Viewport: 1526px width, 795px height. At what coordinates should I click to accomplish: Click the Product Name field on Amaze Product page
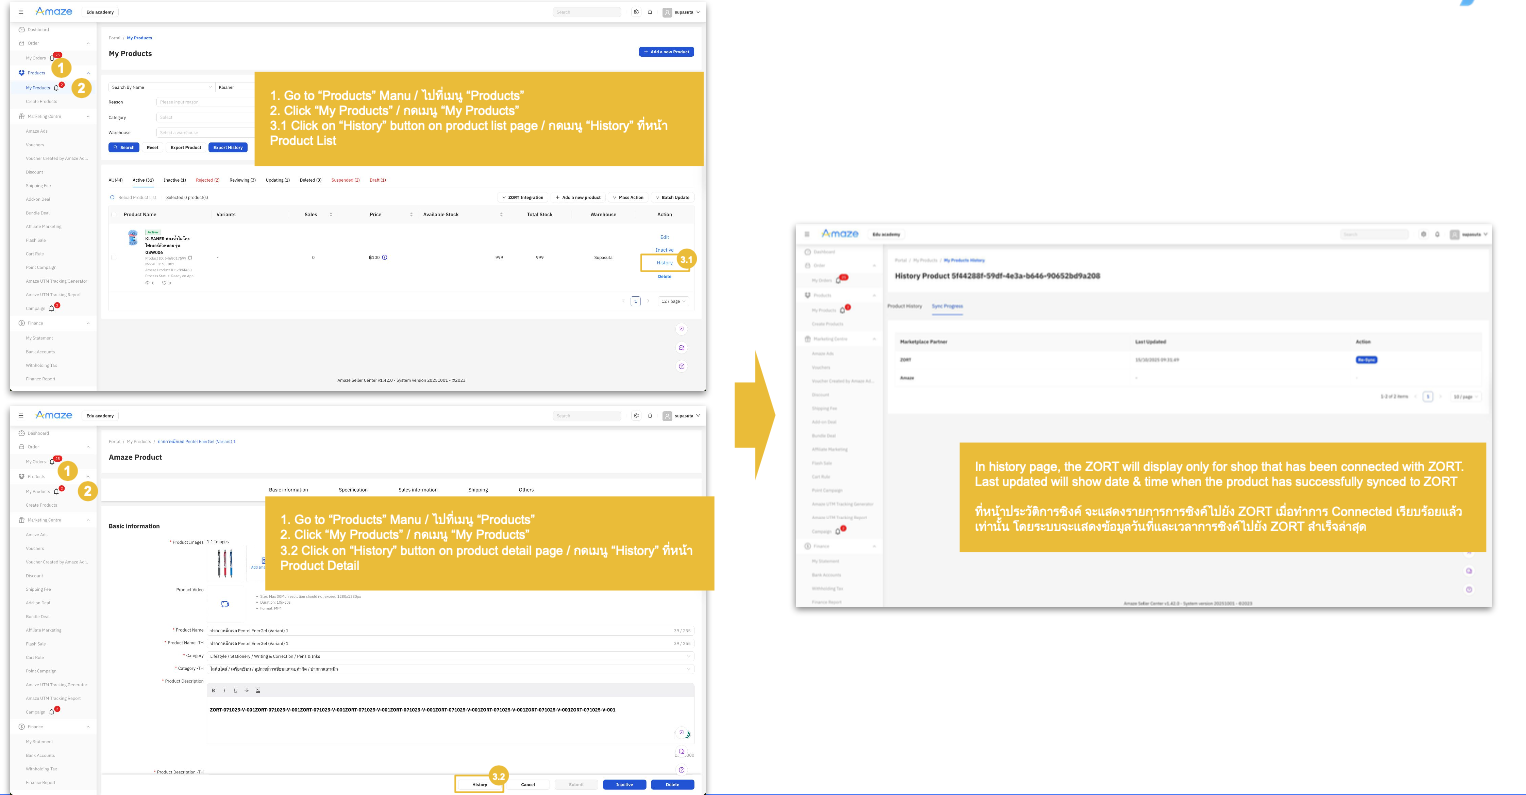[450, 631]
